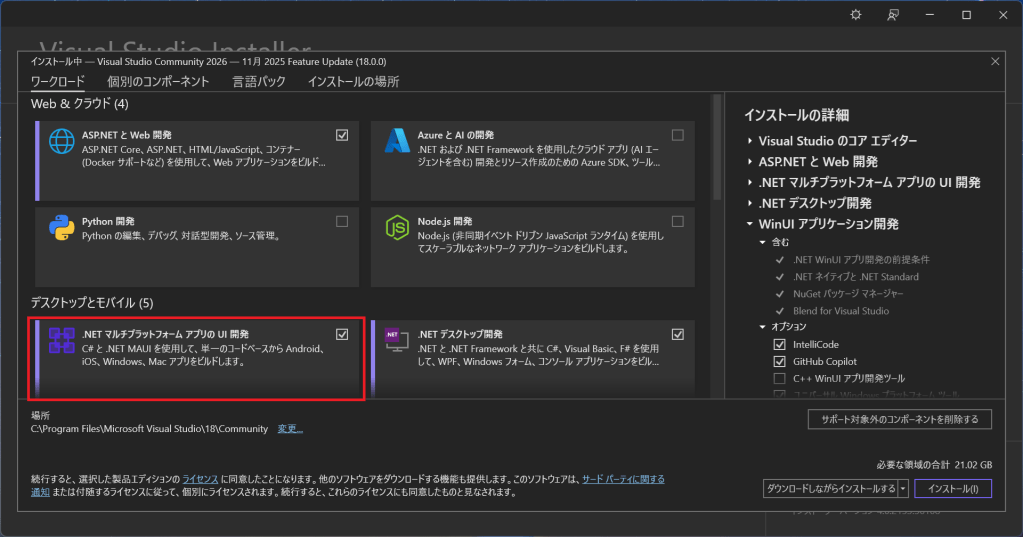Click the .NET MAUI multi-platform workload icon
Viewport: 1023px width, 537px height.
[x=63, y=341]
